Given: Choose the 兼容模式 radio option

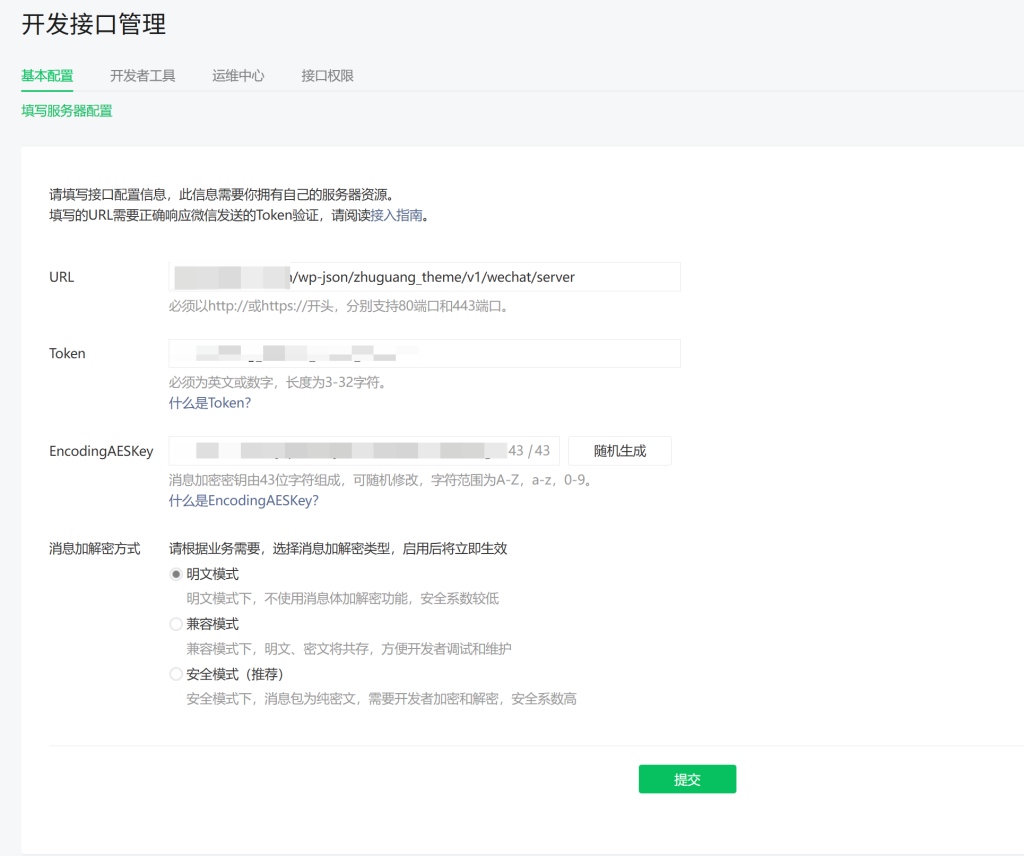Looking at the screenshot, I should [176, 624].
